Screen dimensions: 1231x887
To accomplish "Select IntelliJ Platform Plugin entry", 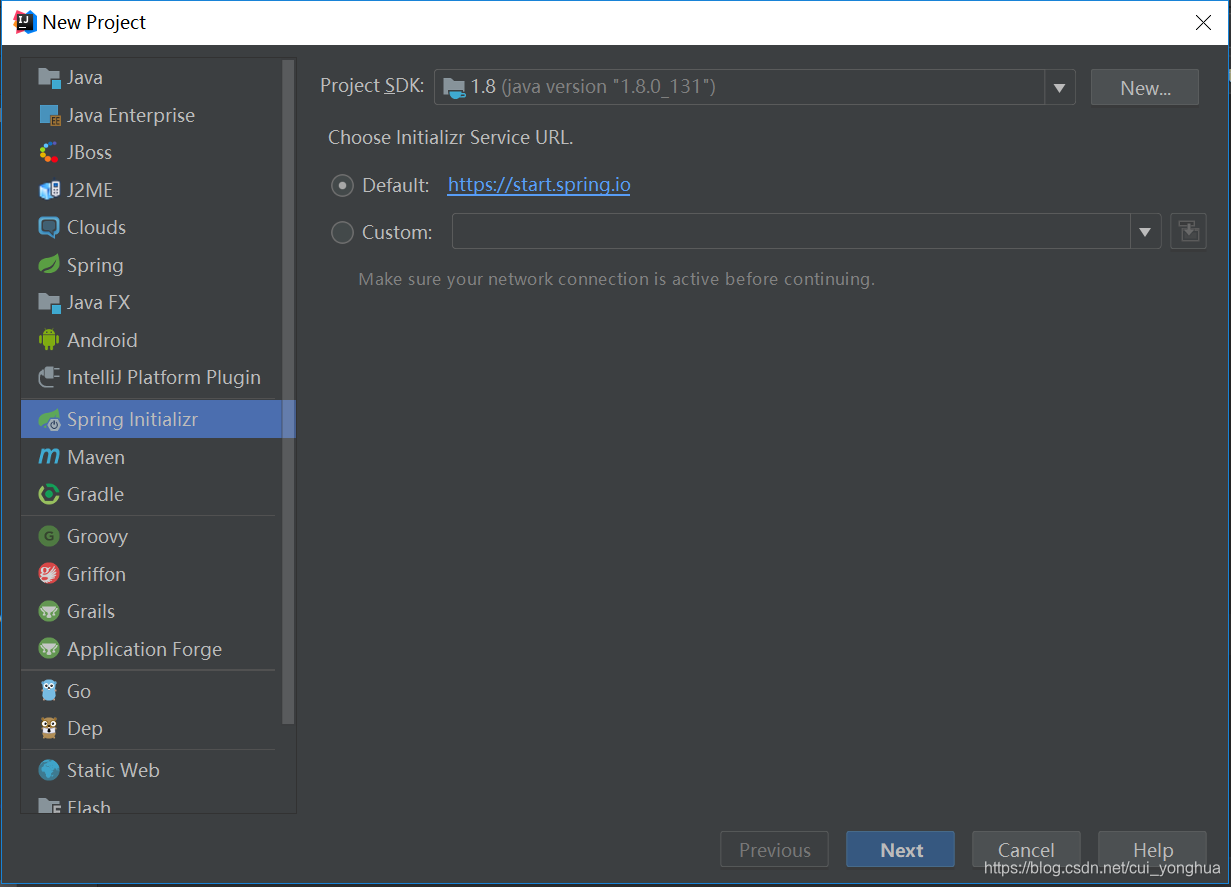I will point(151,378).
